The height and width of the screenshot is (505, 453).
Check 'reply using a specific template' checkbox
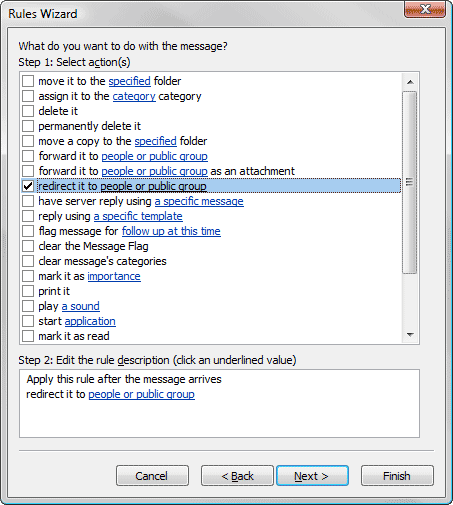(x=28, y=216)
